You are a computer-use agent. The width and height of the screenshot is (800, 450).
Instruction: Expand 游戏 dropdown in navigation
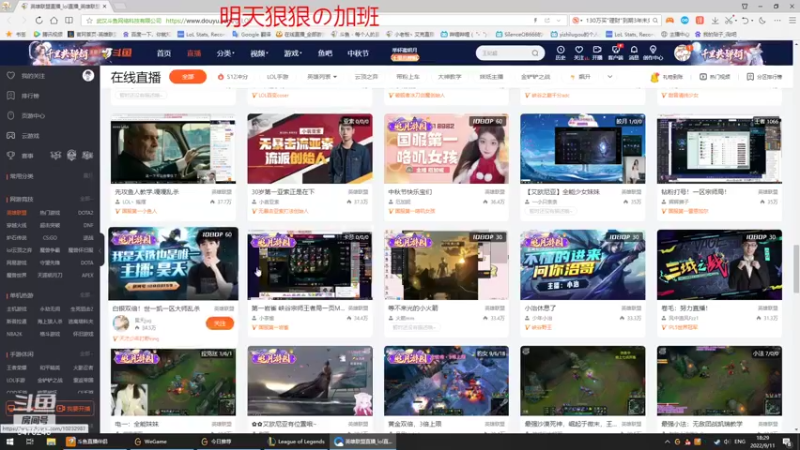pyautogui.click(x=293, y=53)
